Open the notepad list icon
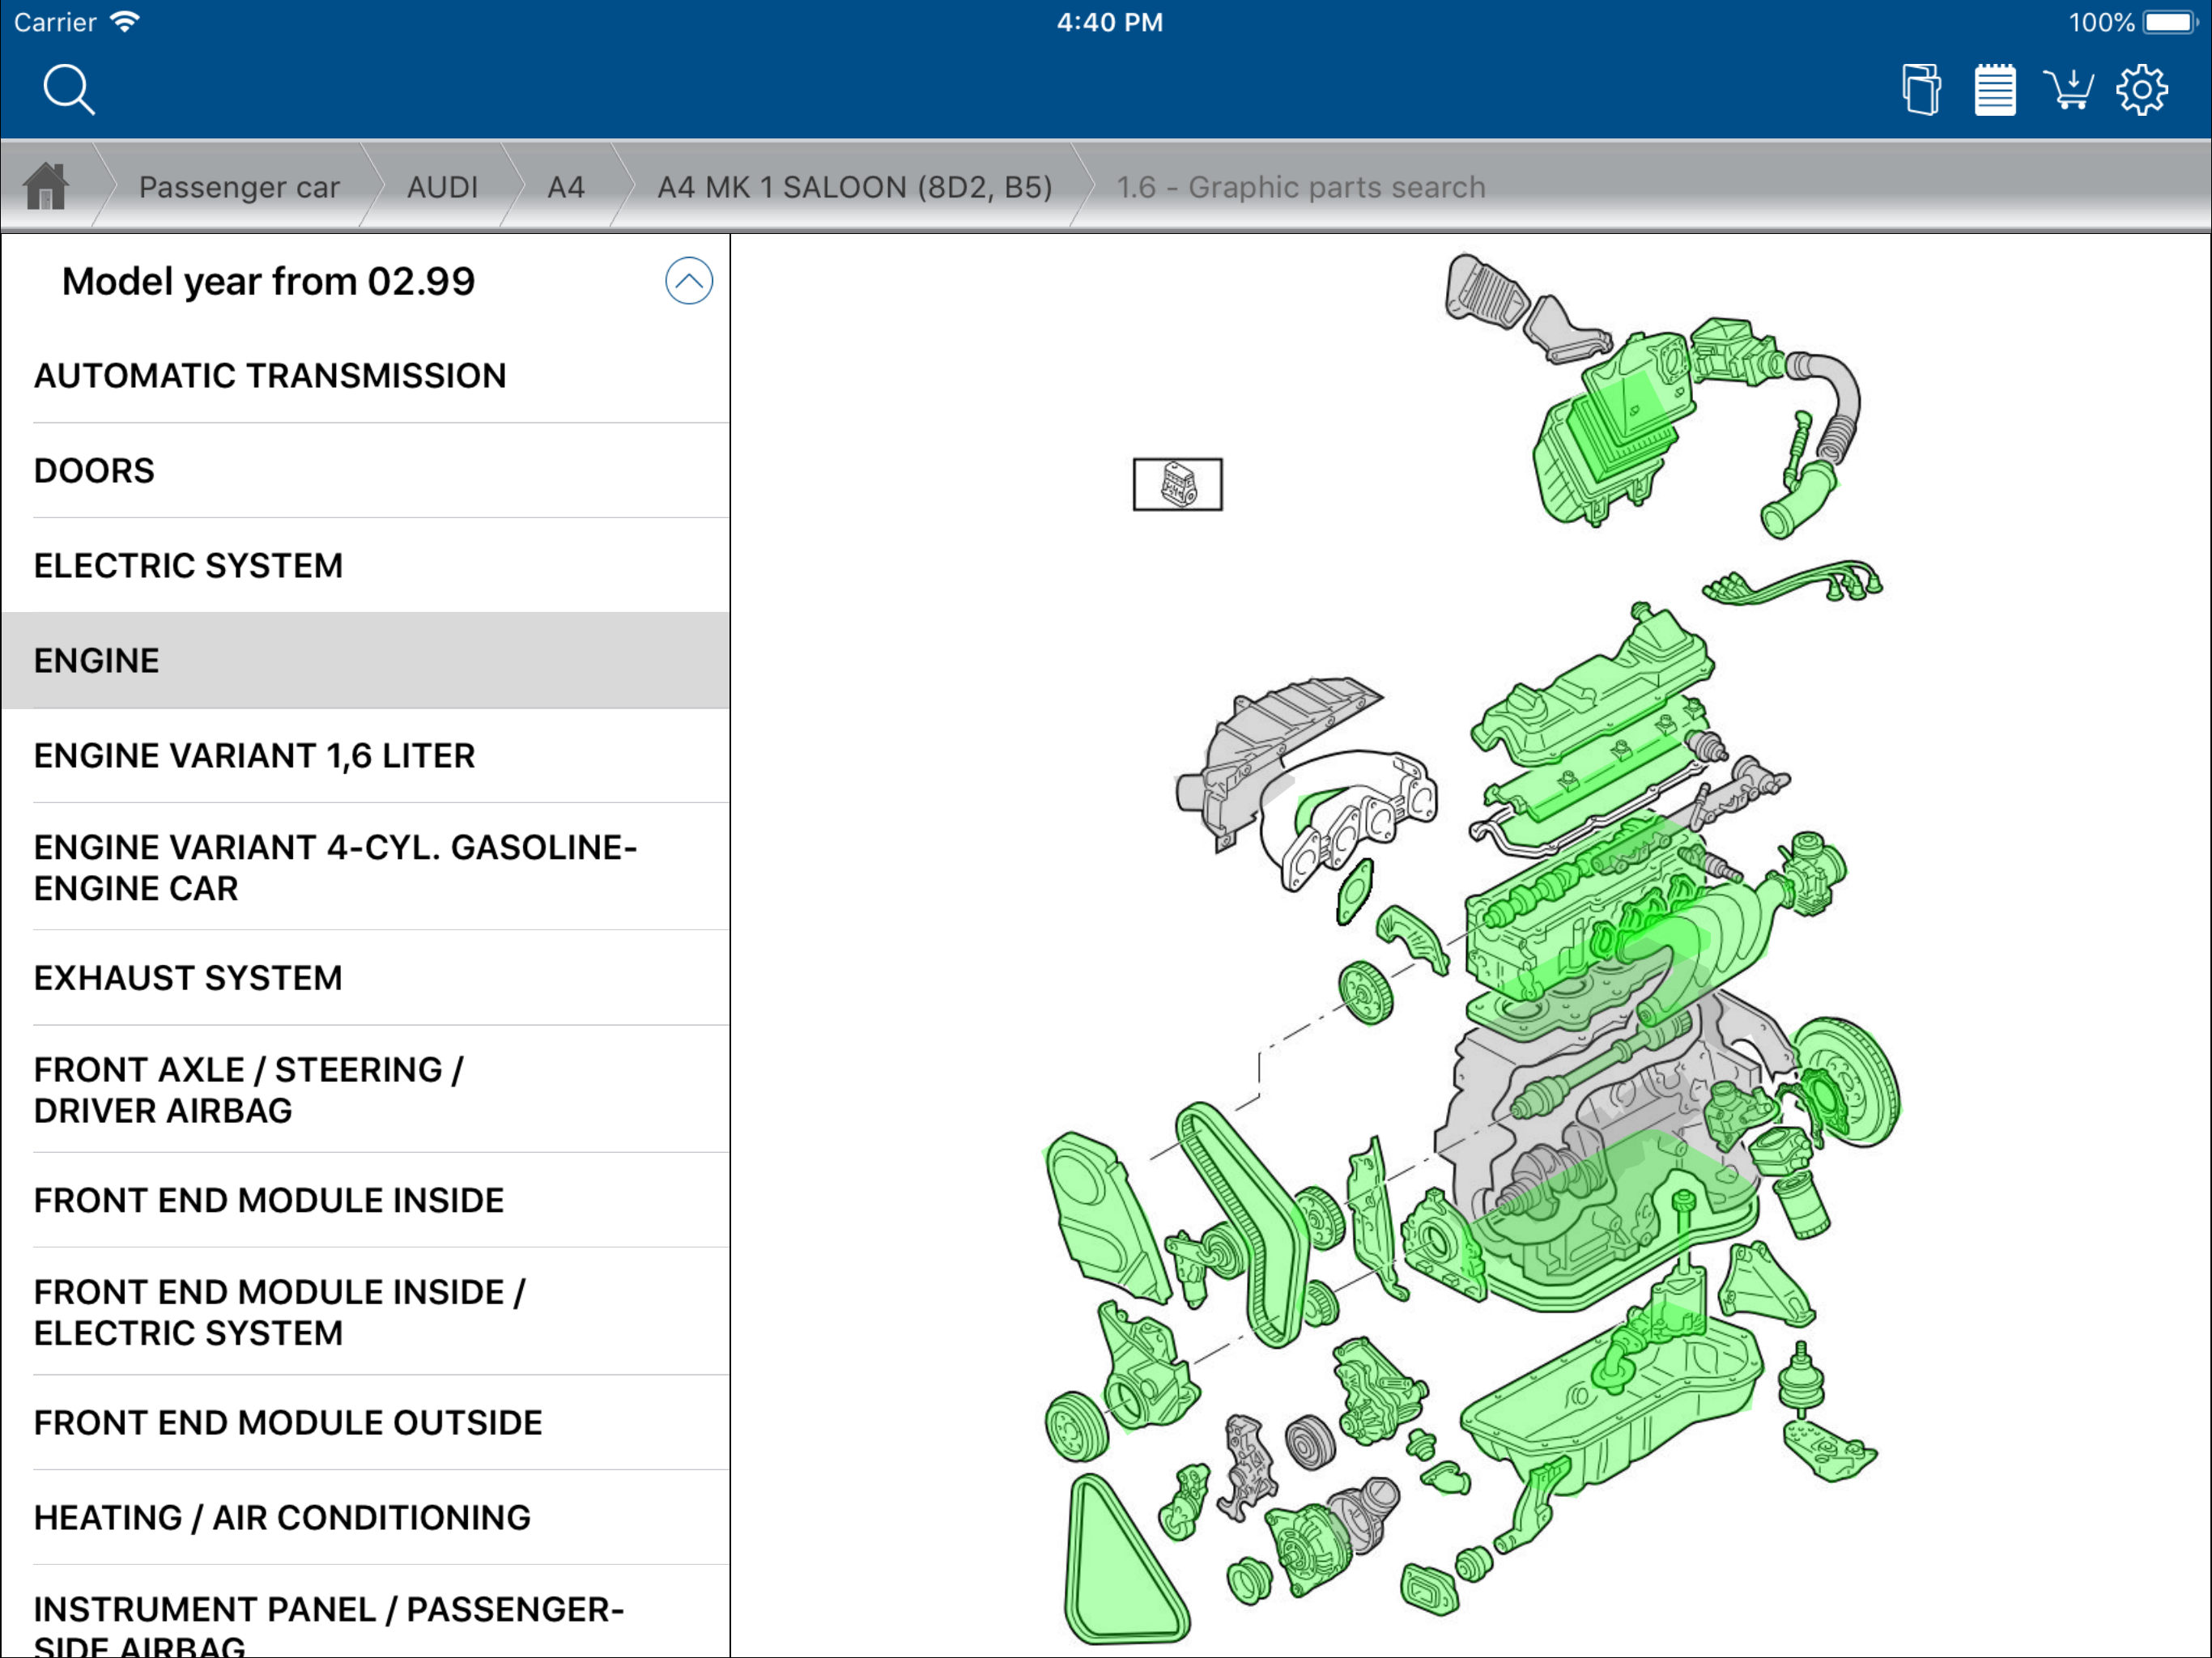Screen dimensions: 2212x1658 click(x=1994, y=90)
